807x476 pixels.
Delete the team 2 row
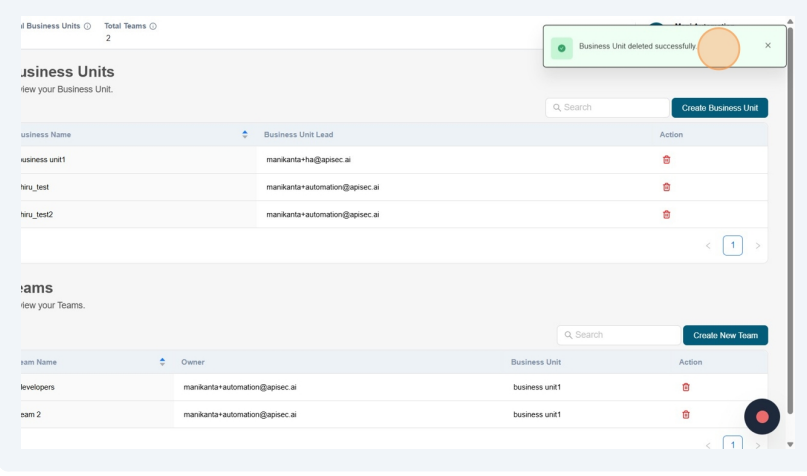click(686, 414)
